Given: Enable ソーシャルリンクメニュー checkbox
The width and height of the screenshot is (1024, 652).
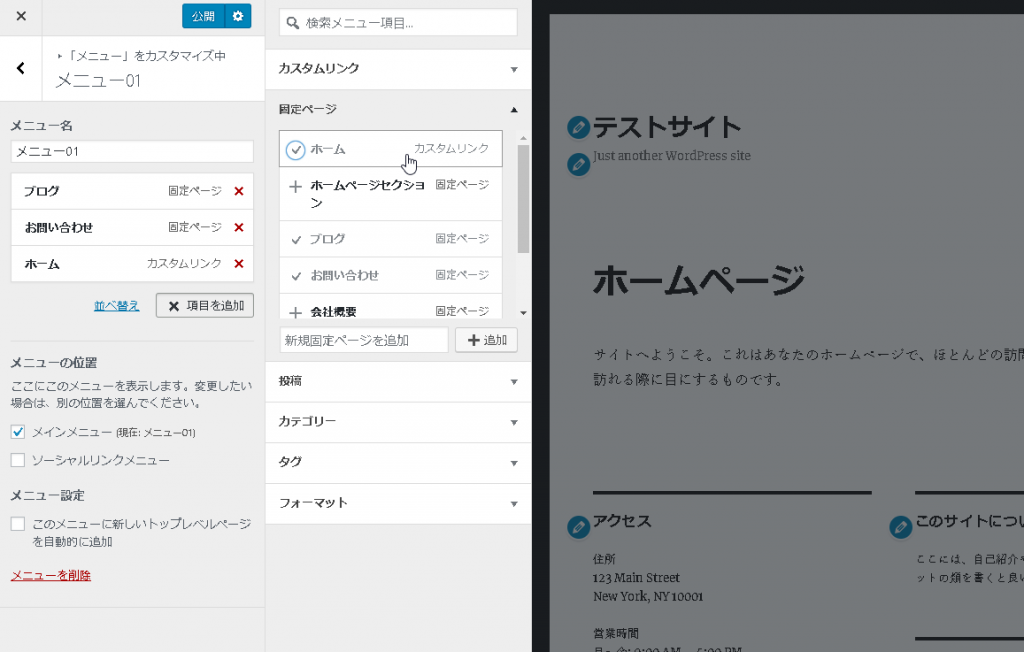Looking at the screenshot, I should point(18,460).
